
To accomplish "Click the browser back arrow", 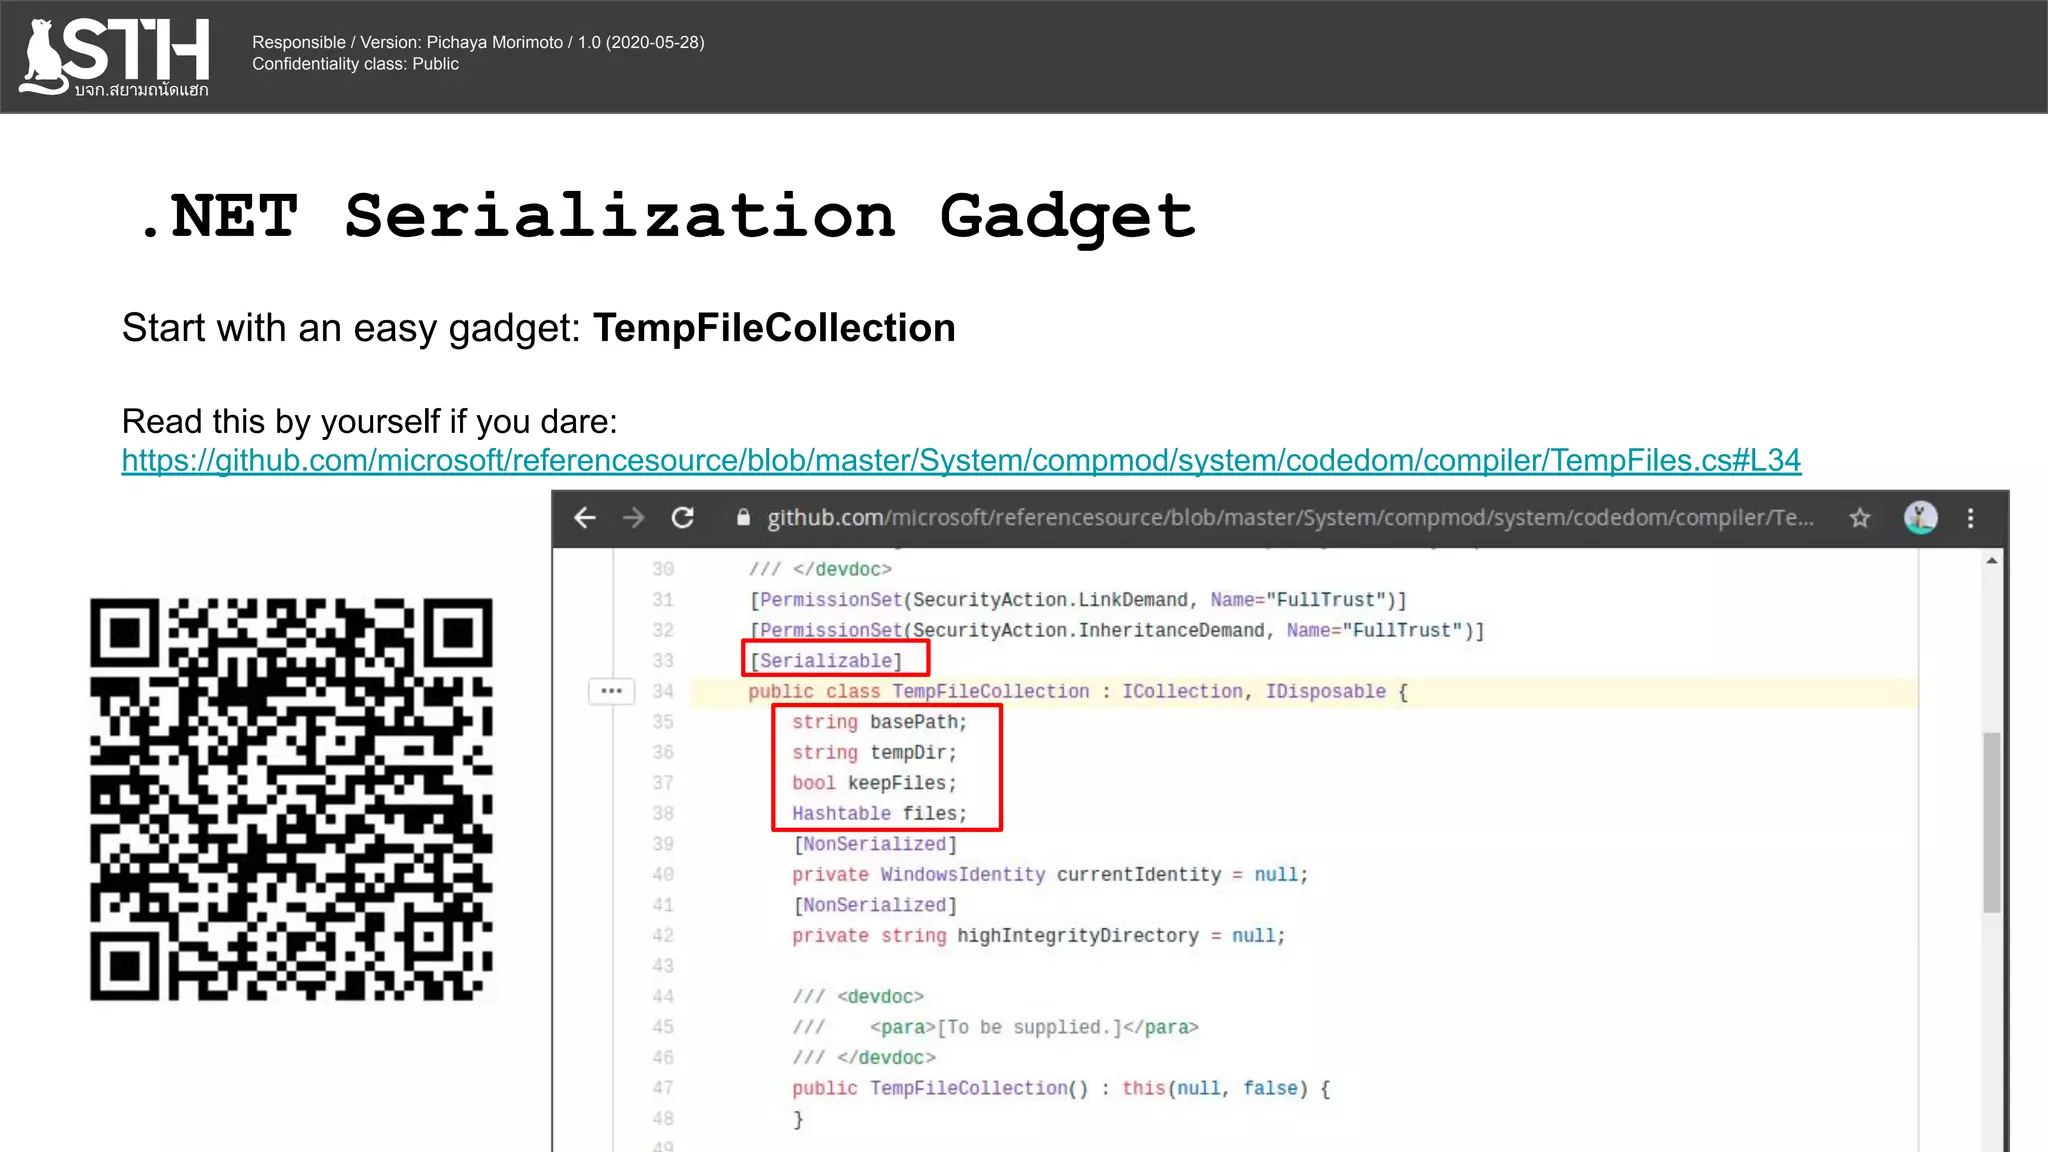I will (585, 517).
